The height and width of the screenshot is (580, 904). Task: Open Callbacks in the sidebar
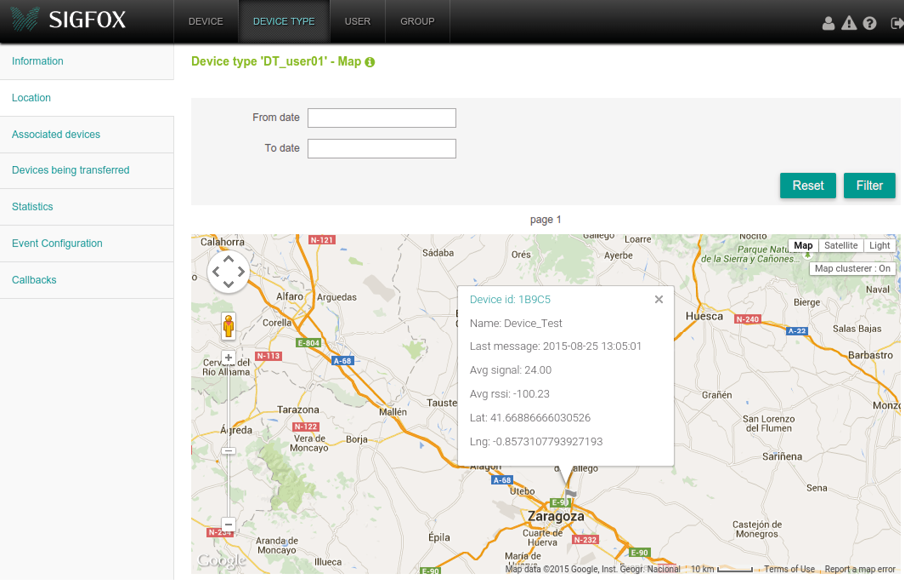[x=86, y=280]
